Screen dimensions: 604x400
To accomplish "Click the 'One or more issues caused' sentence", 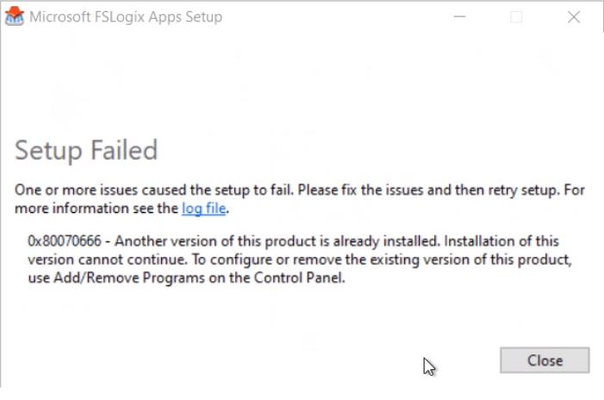I will [x=154, y=190].
